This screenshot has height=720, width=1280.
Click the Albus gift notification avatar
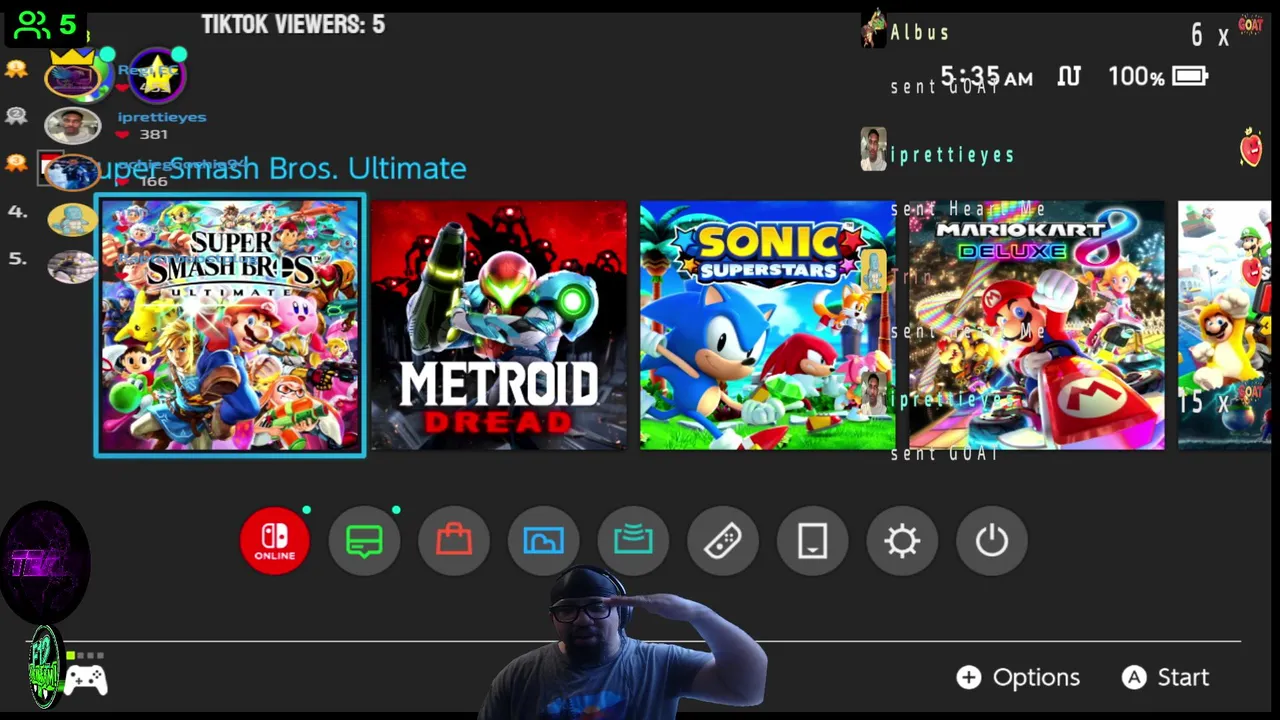point(874,29)
